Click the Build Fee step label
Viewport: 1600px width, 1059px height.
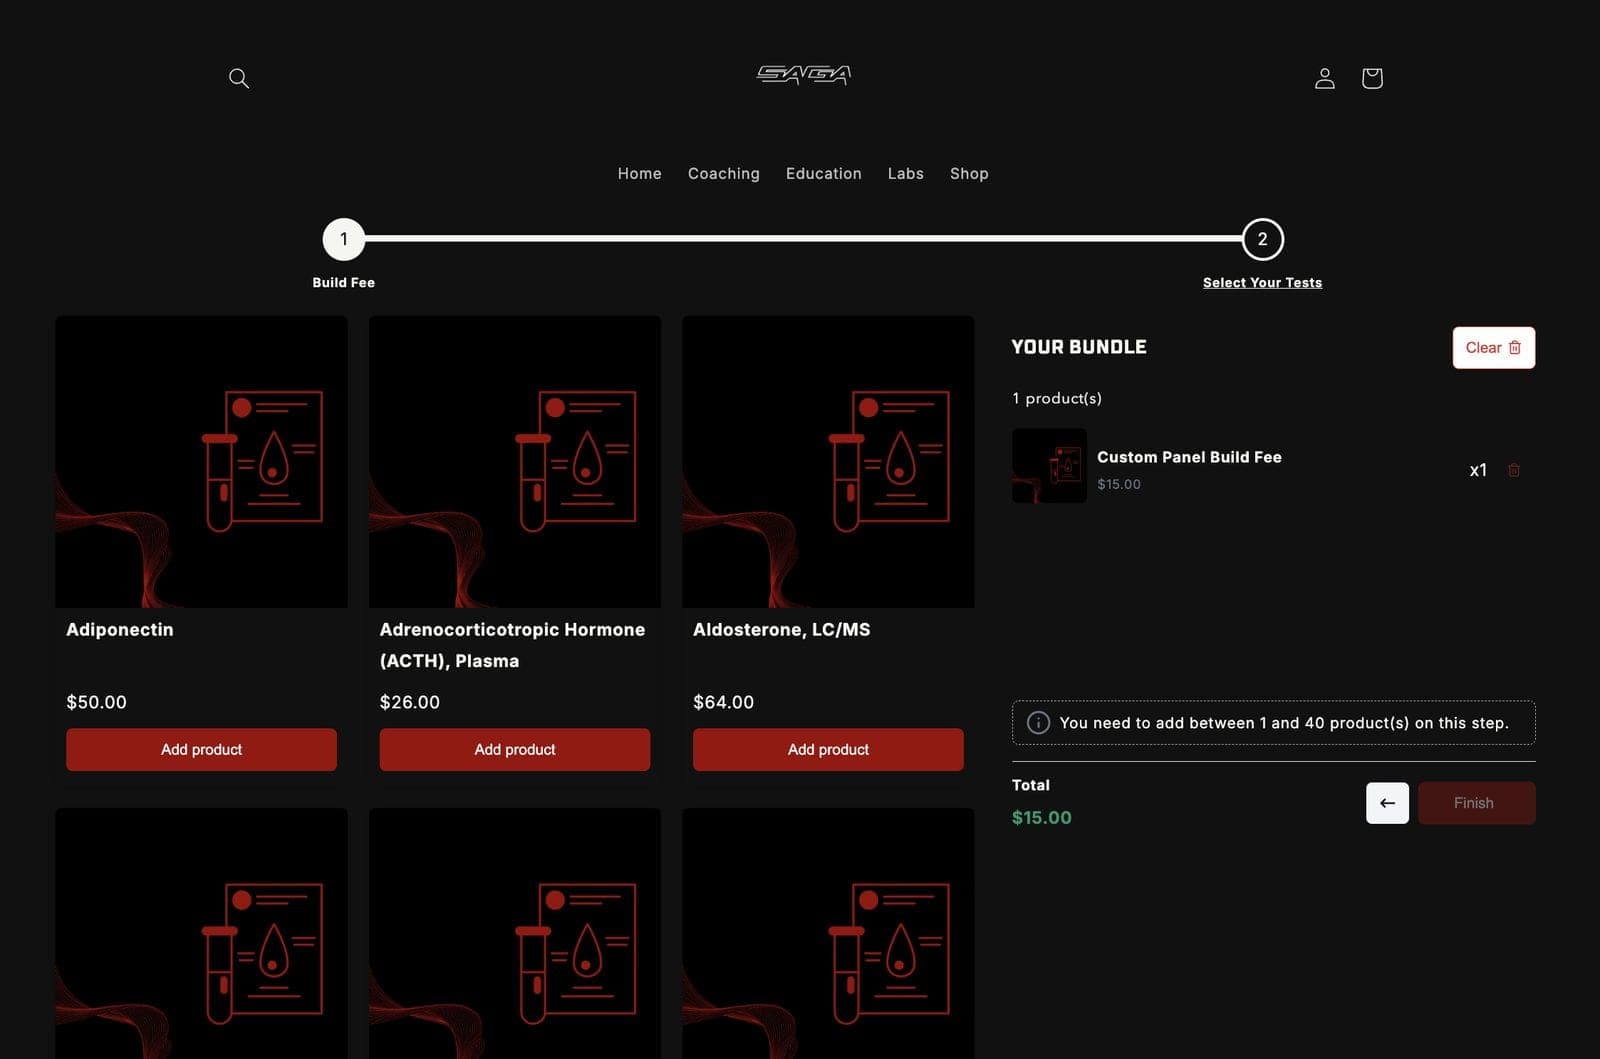343,283
